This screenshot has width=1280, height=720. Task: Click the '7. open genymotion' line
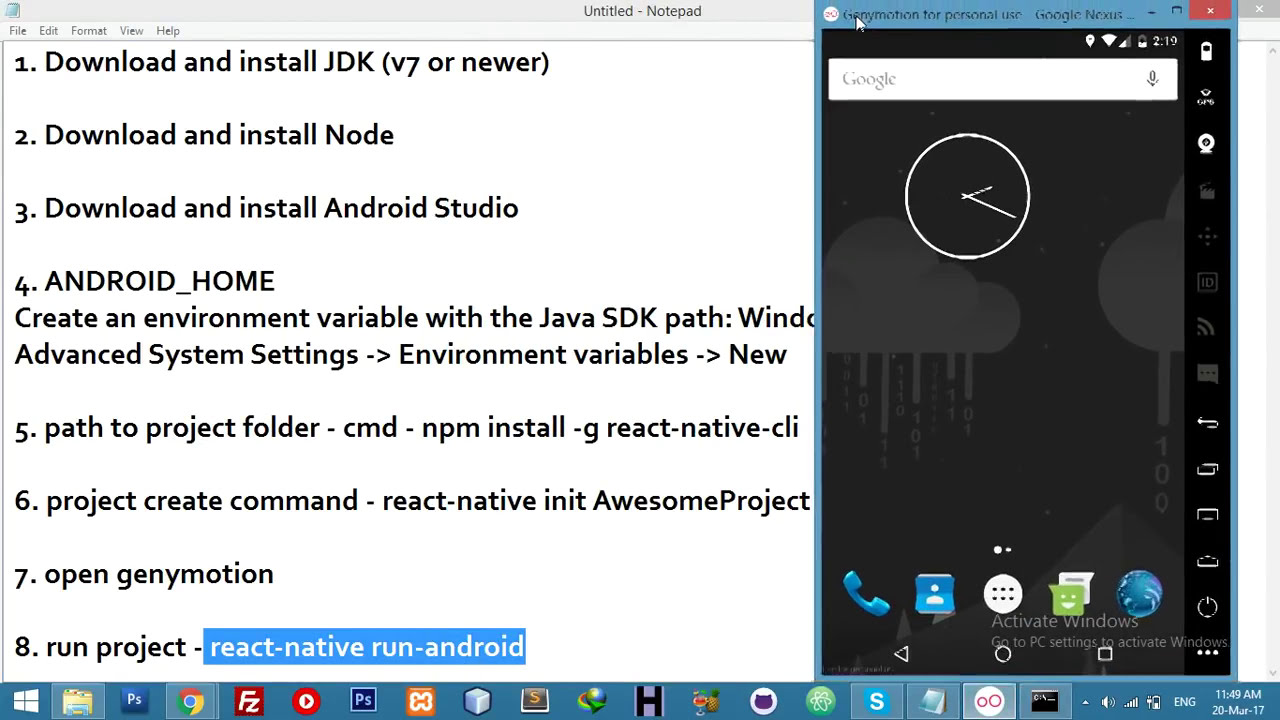(x=144, y=574)
